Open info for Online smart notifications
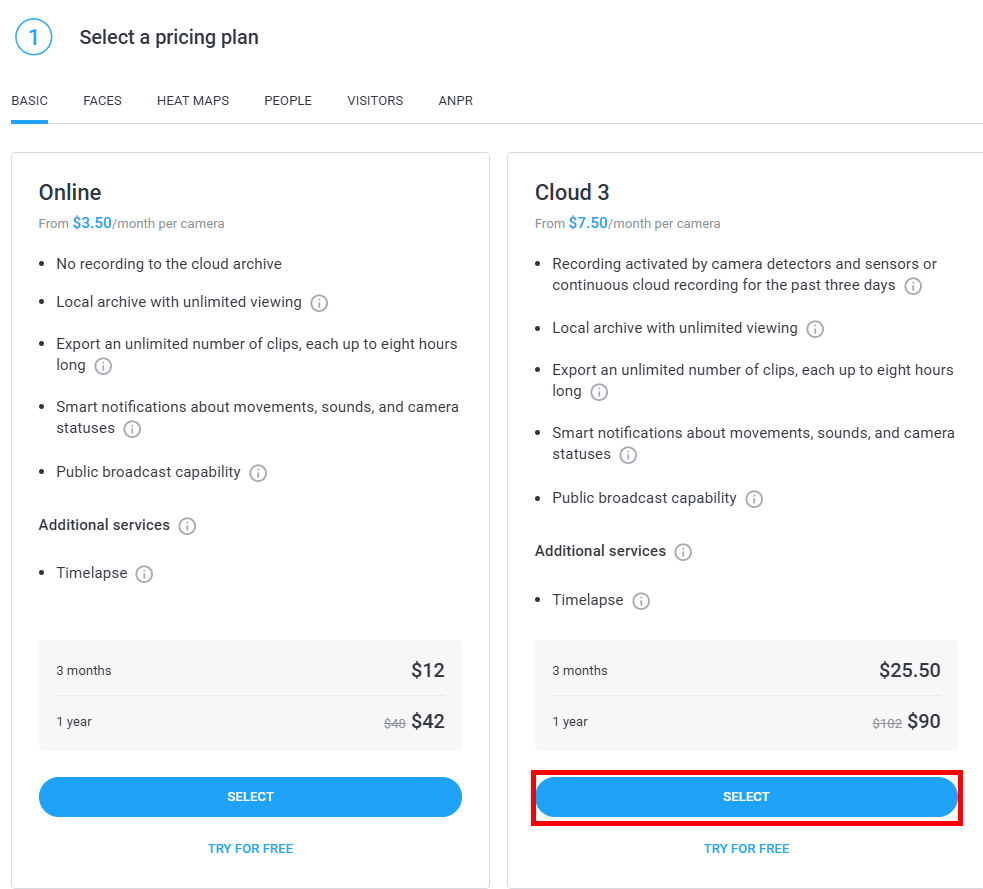This screenshot has width=983, height=889. 132,429
